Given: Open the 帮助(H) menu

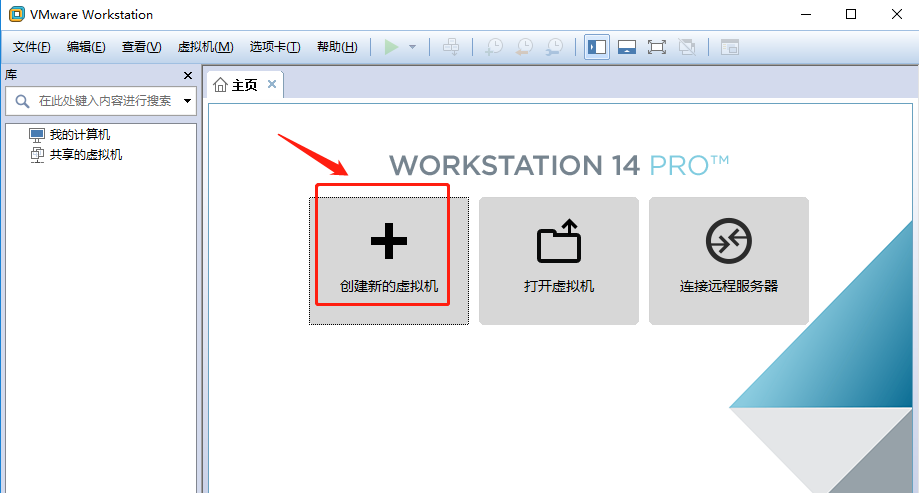Looking at the screenshot, I should tap(337, 47).
